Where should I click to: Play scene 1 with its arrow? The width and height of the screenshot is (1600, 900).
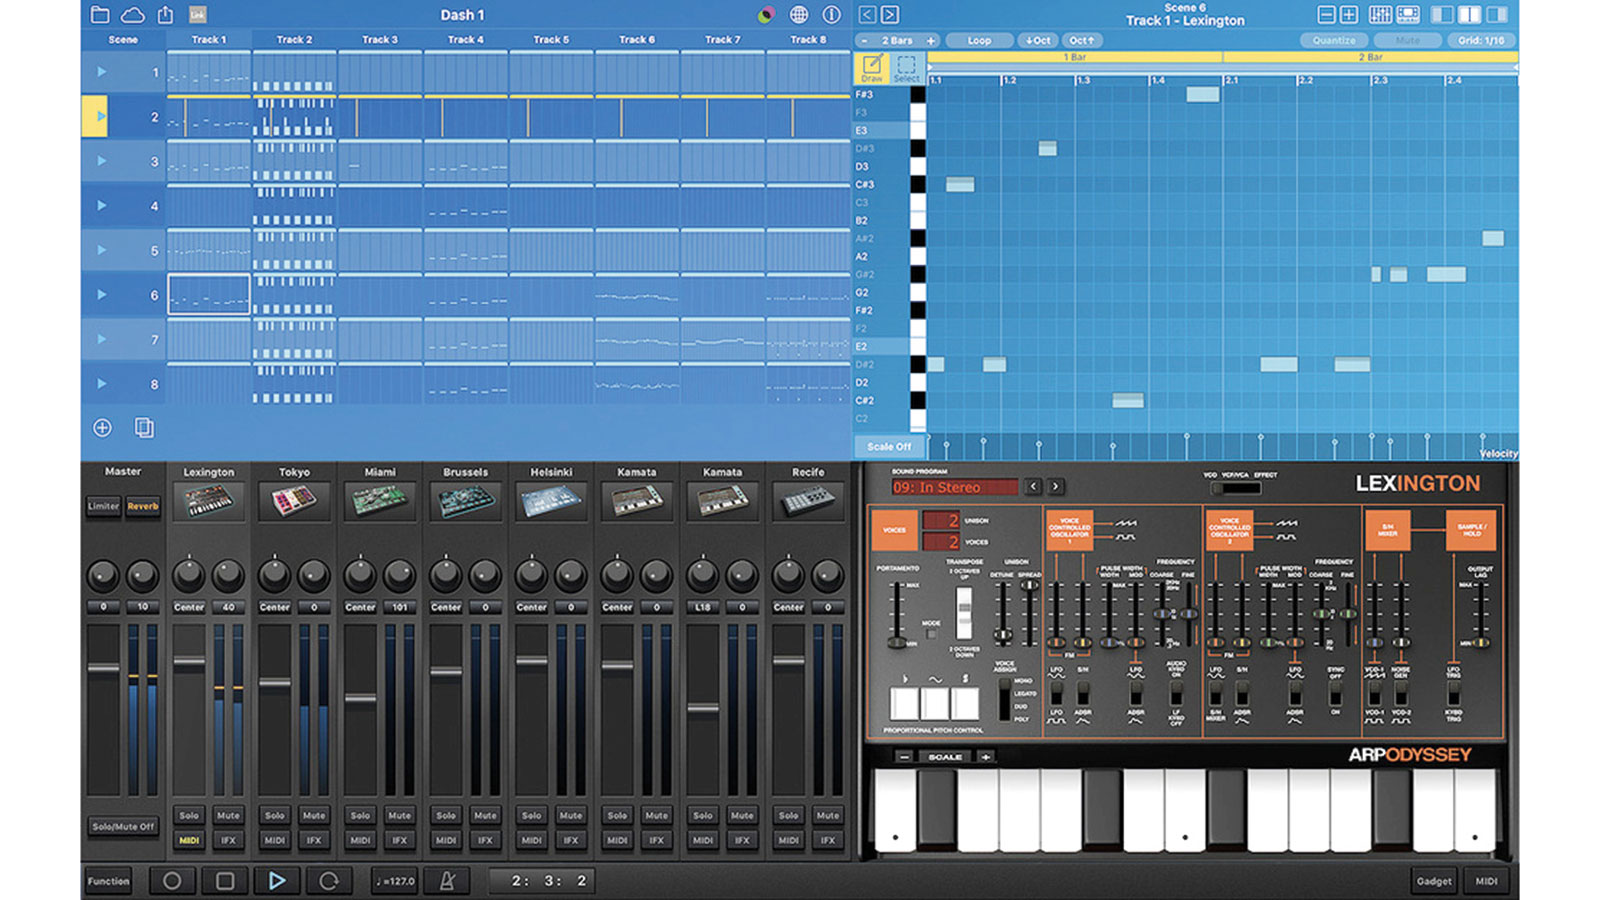[x=101, y=72]
